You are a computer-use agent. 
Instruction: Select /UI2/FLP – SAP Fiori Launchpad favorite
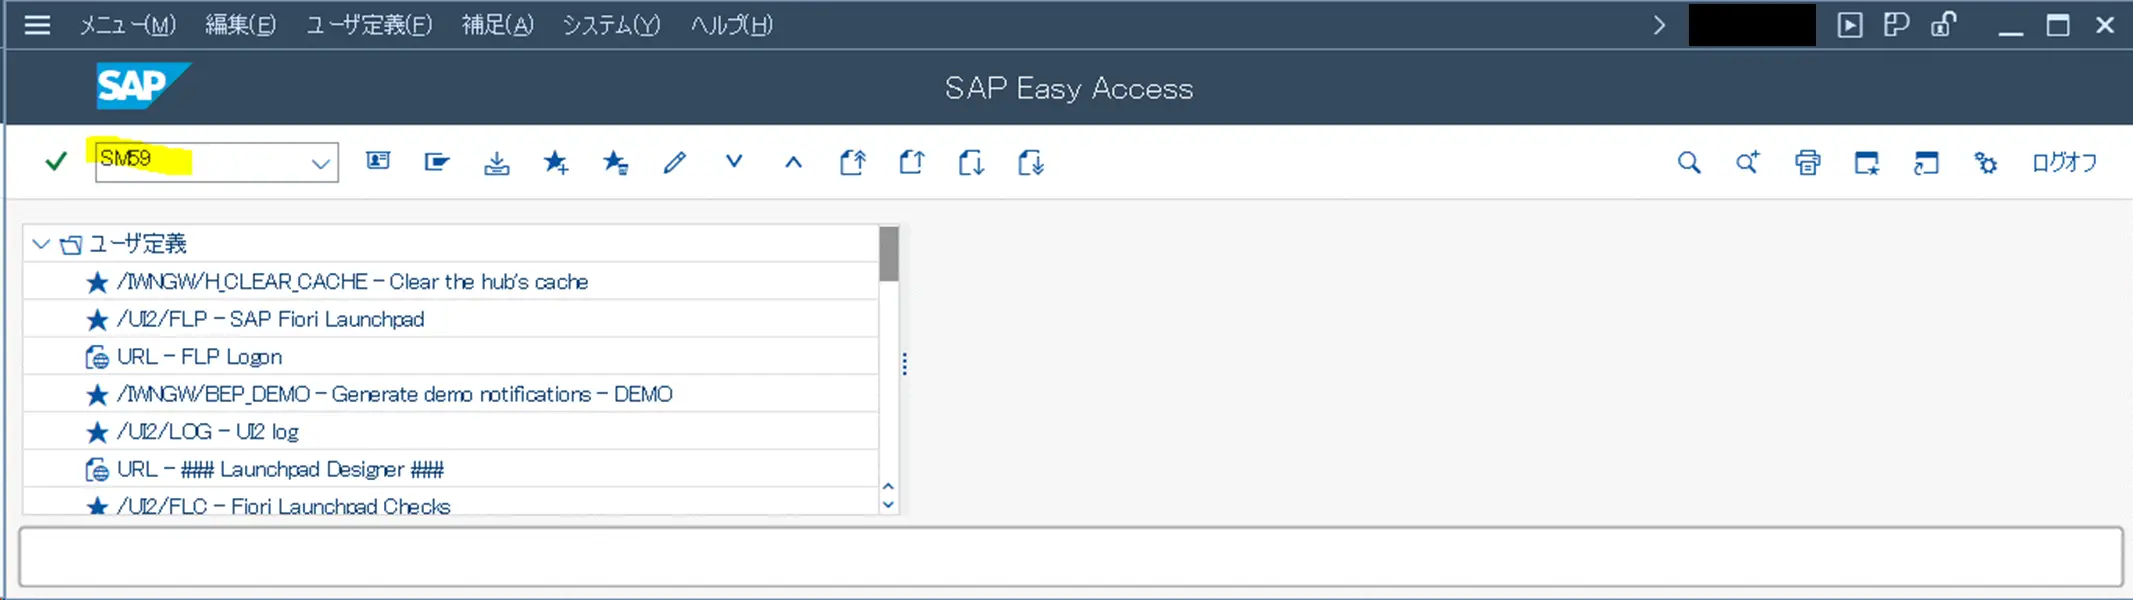tap(270, 319)
